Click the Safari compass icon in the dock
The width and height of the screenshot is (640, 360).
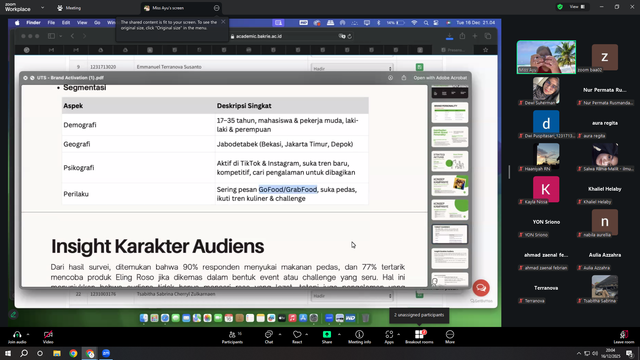point(165,318)
